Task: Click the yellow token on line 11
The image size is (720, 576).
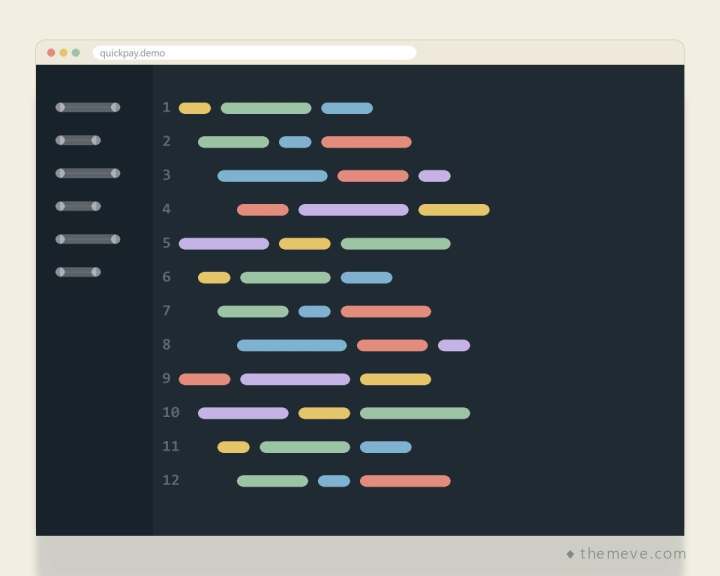Action: tap(233, 447)
